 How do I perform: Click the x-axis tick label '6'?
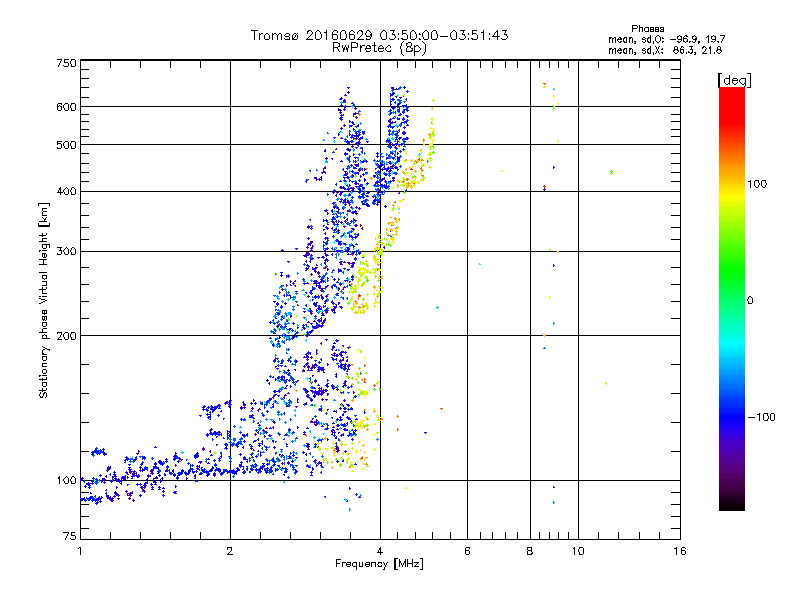click(467, 551)
